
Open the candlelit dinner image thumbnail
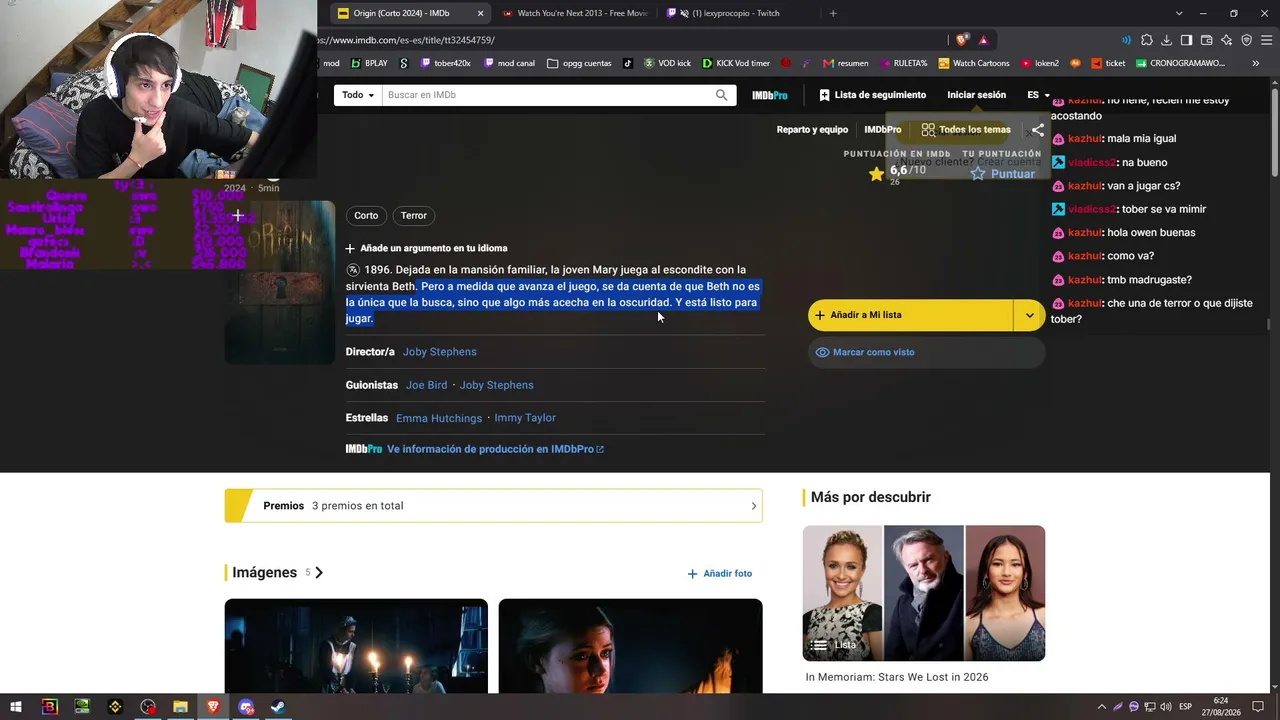(356, 646)
